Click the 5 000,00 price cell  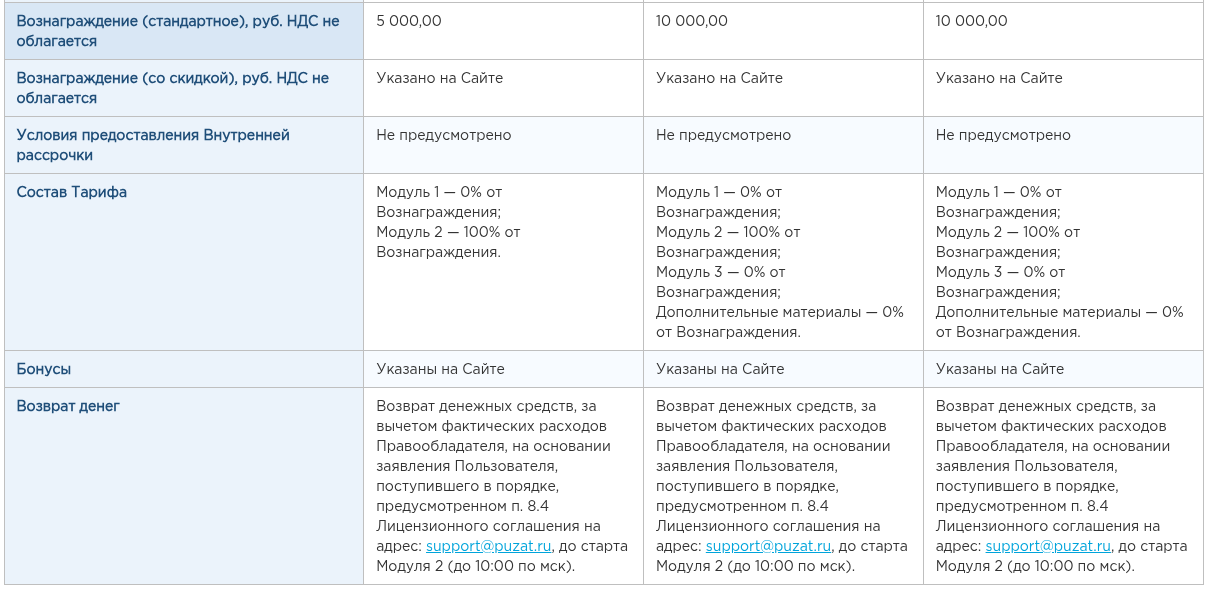click(x=409, y=21)
